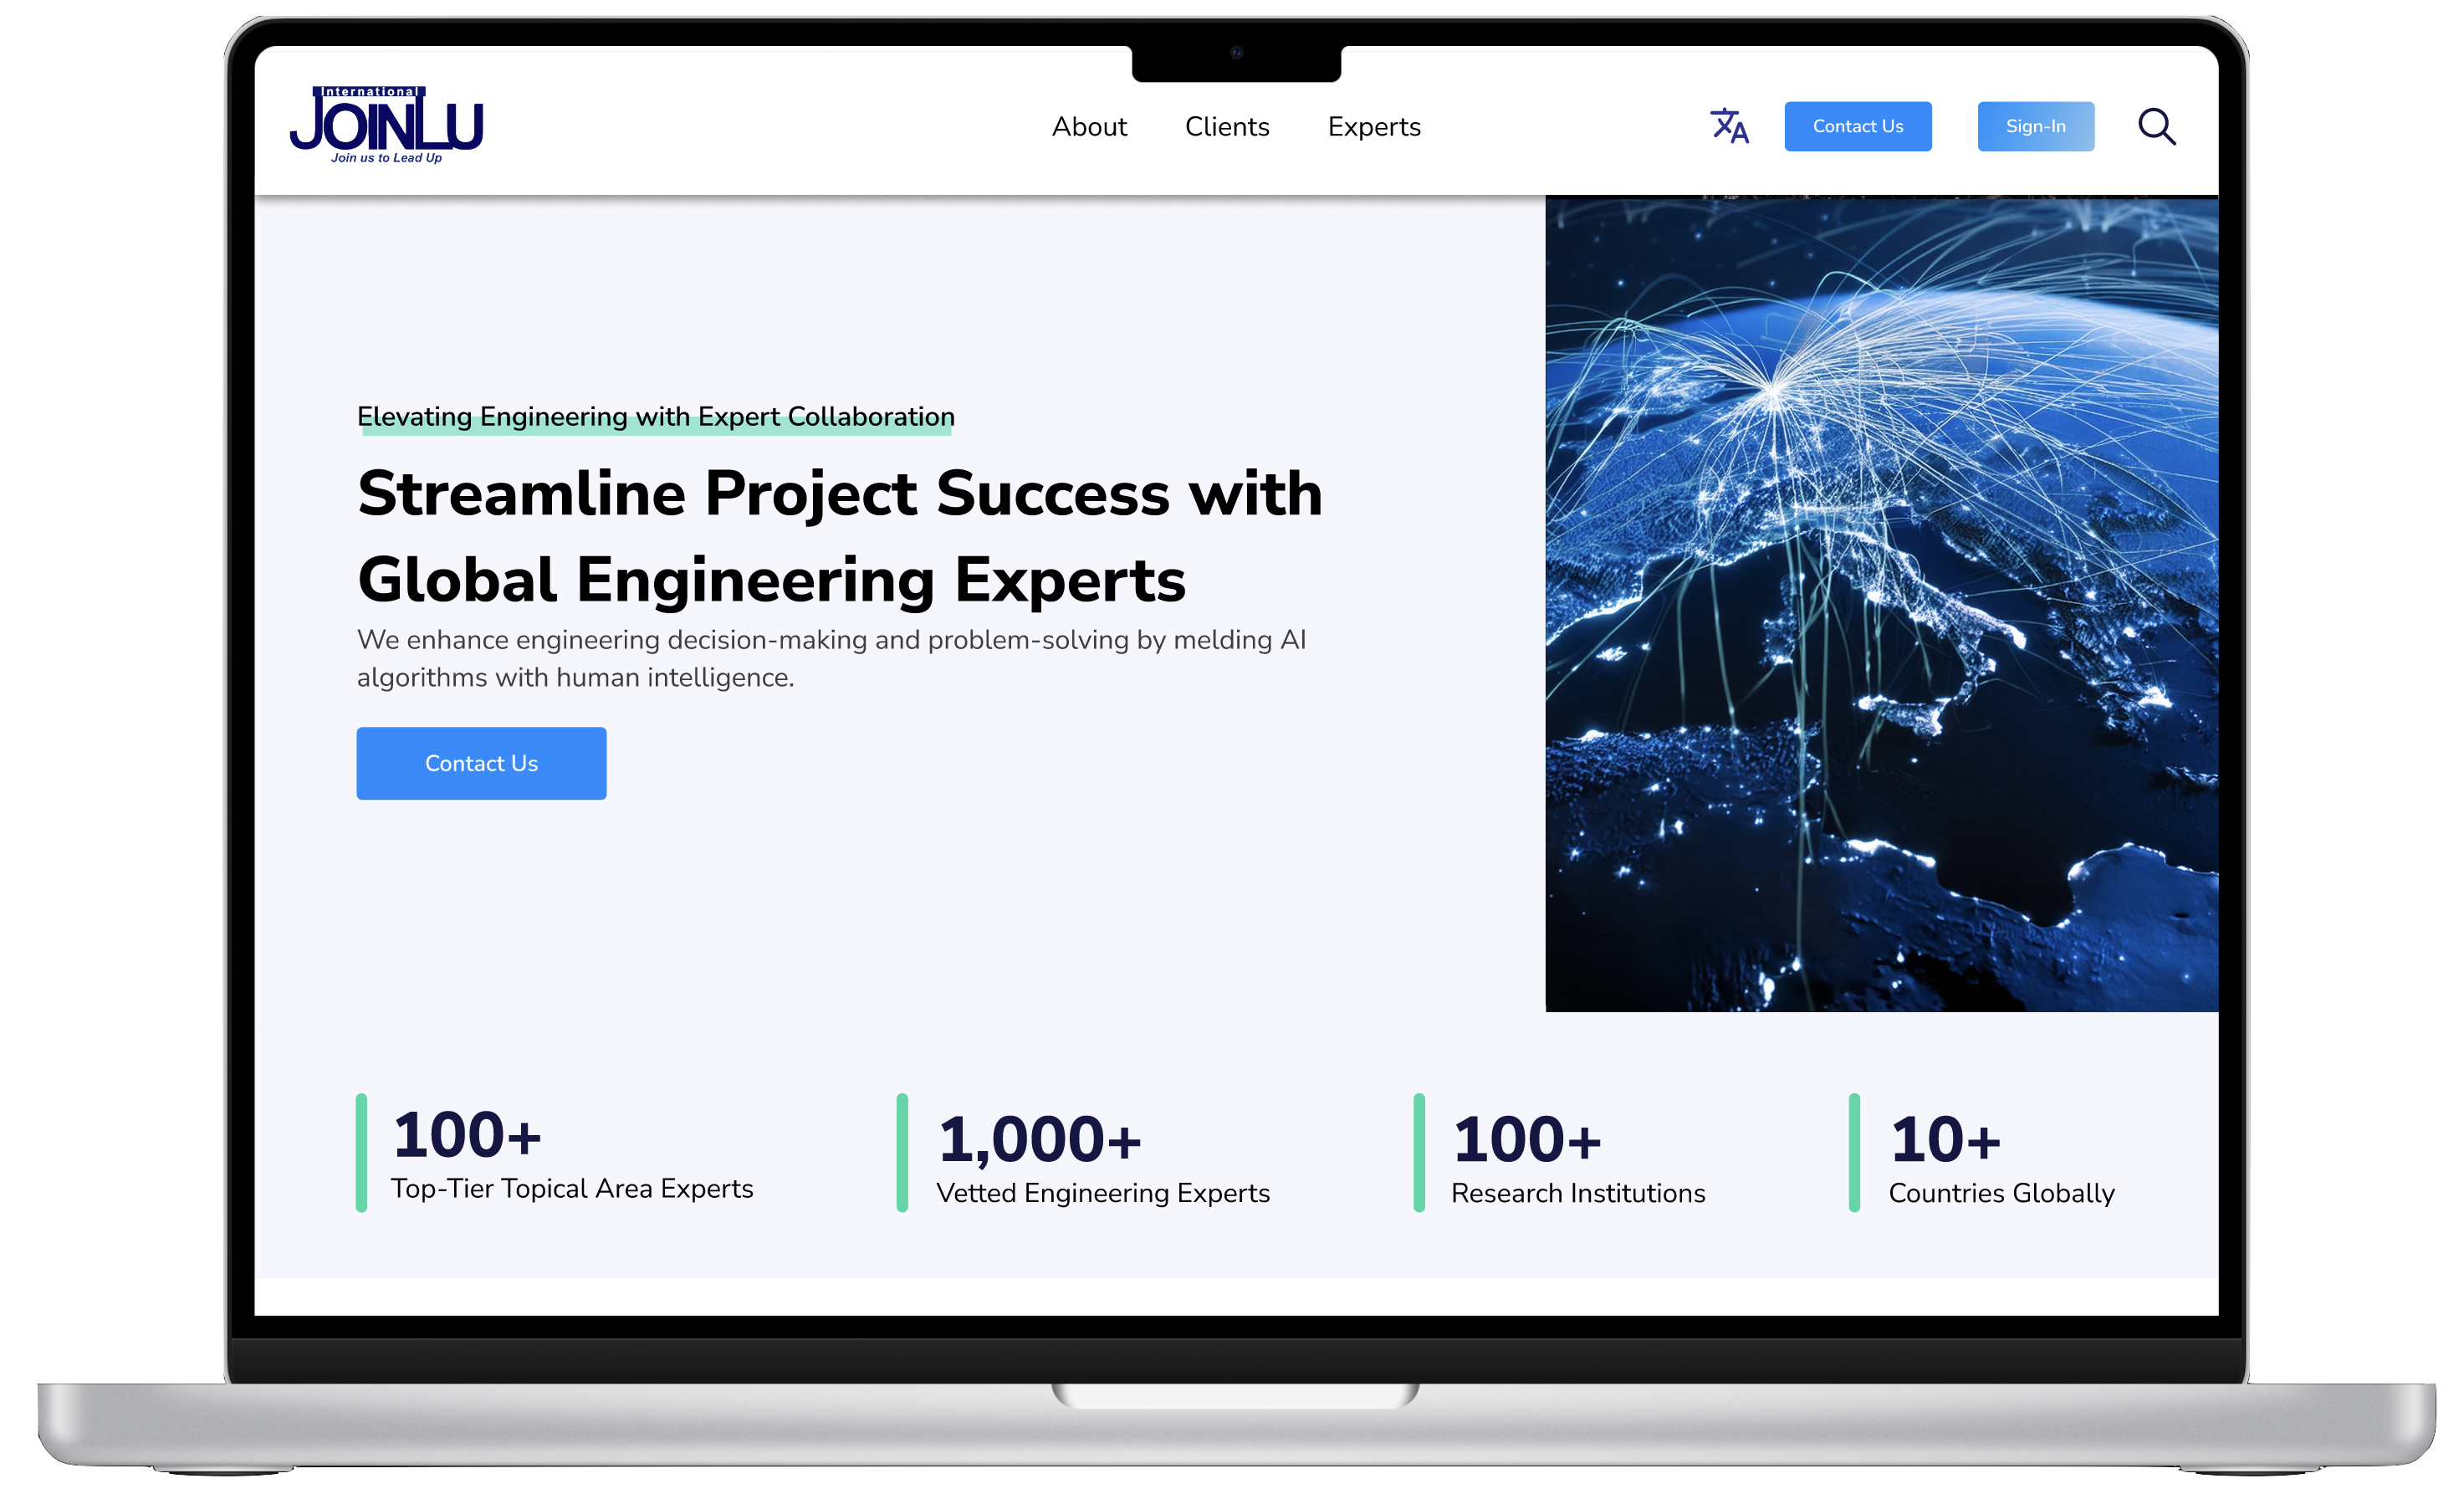The image size is (2464, 1499).
Task: Click the main Streamline Project Success headline
Action: click(839, 536)
